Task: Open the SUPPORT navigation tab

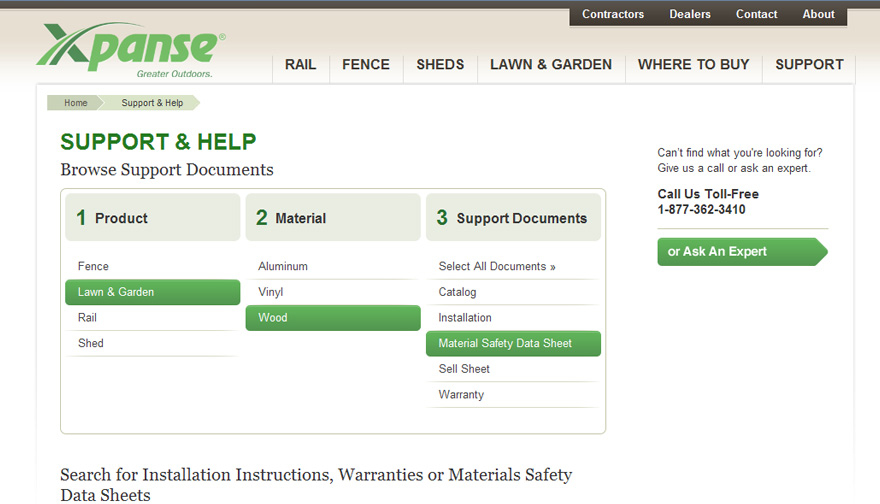Action: point(809,65)
